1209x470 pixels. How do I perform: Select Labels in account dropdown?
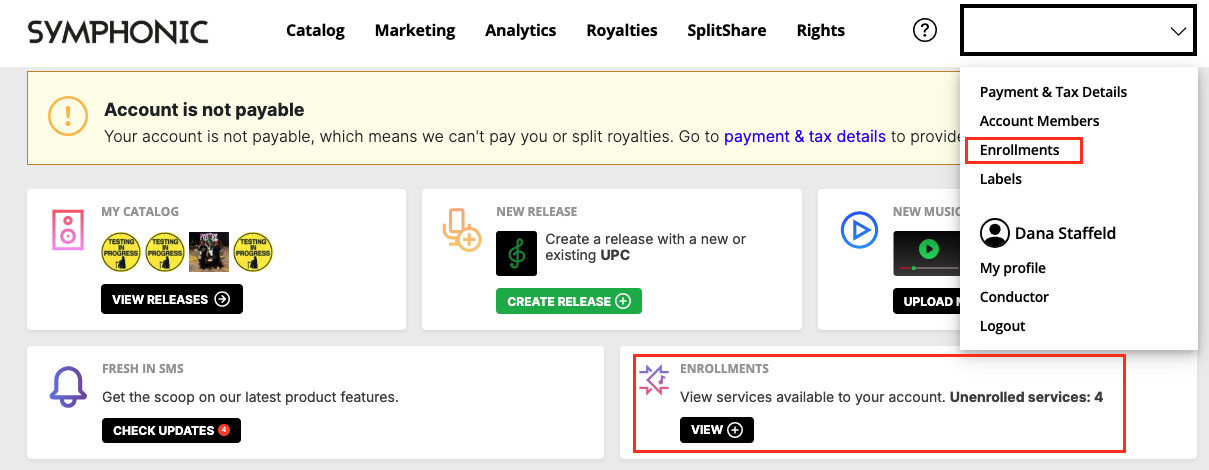[1000, 179]
